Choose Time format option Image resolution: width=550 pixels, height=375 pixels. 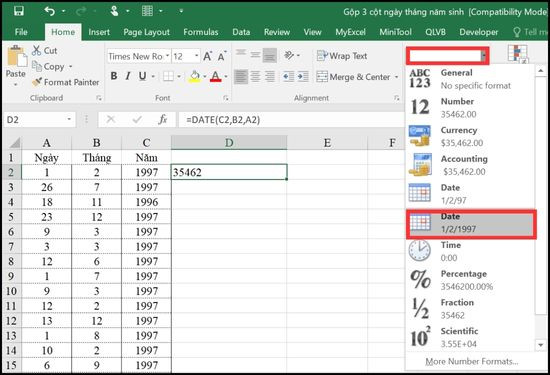click(x=470, y=252)
